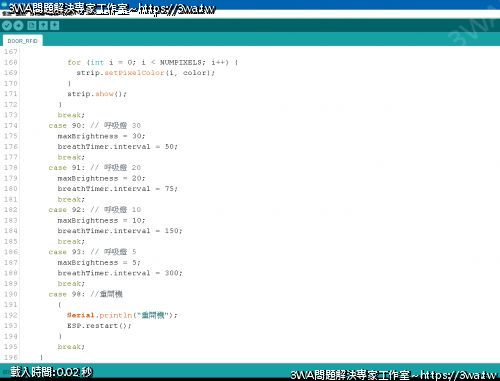
Task: Click the Serial.println statement
Action: coord(122,315)
